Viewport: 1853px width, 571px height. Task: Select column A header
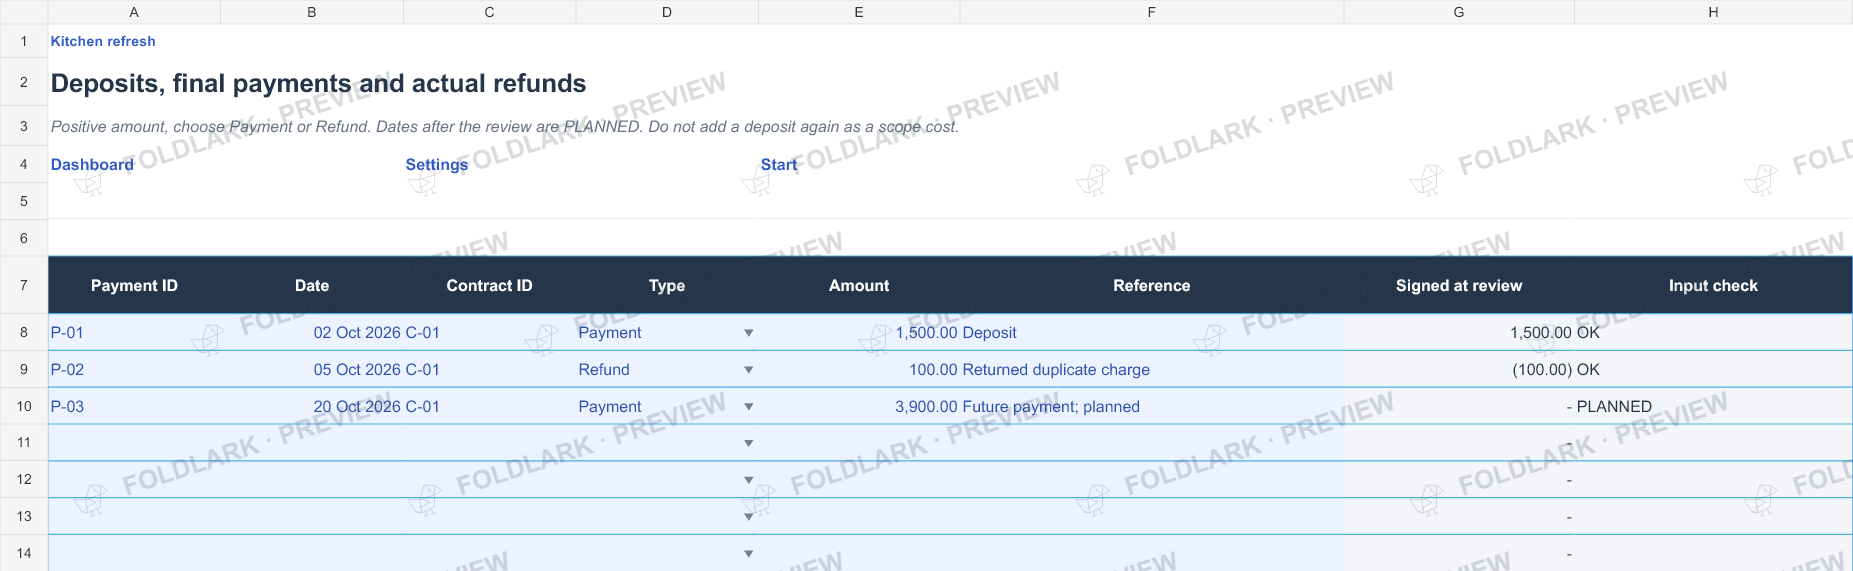[x=134, y=12]
